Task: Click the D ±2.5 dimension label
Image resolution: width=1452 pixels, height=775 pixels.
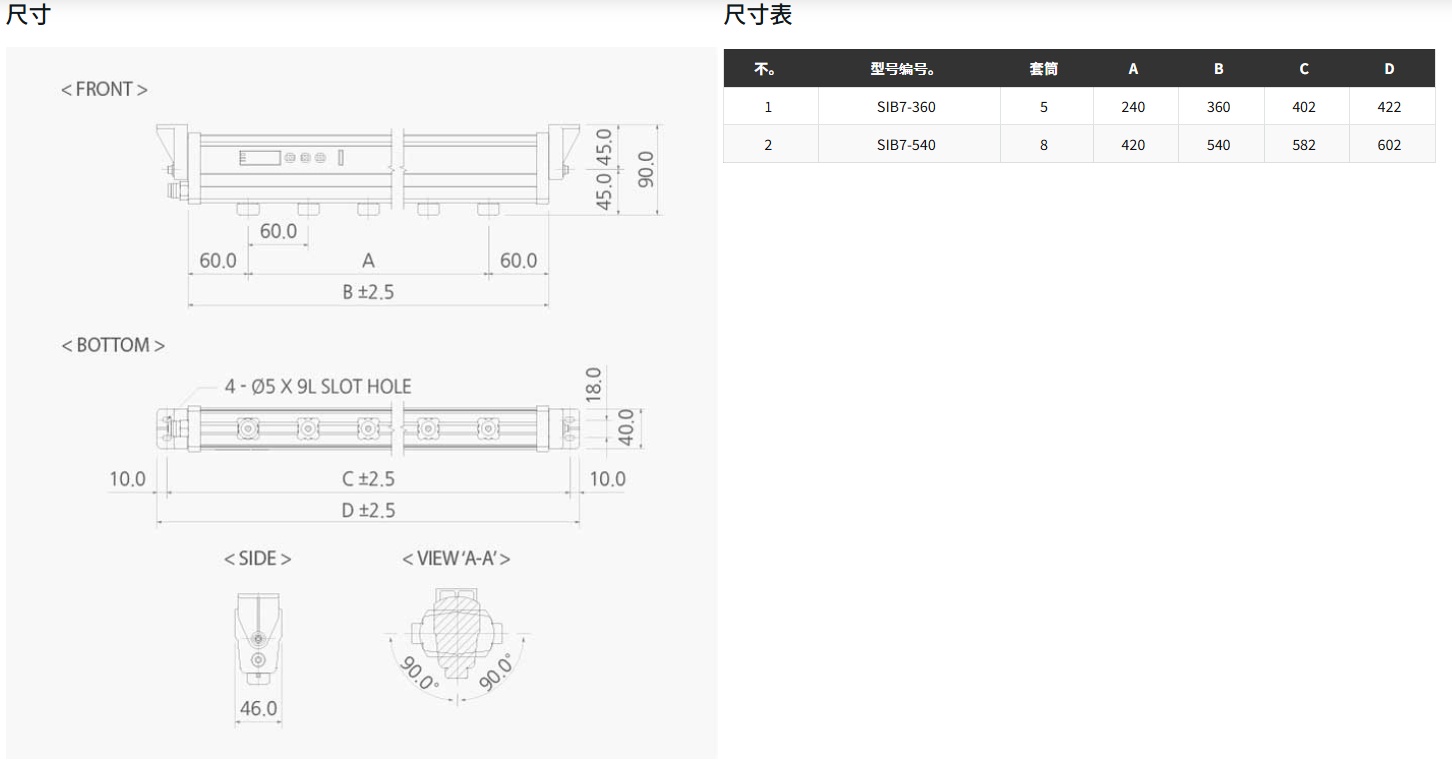Action: pos(368,510)
